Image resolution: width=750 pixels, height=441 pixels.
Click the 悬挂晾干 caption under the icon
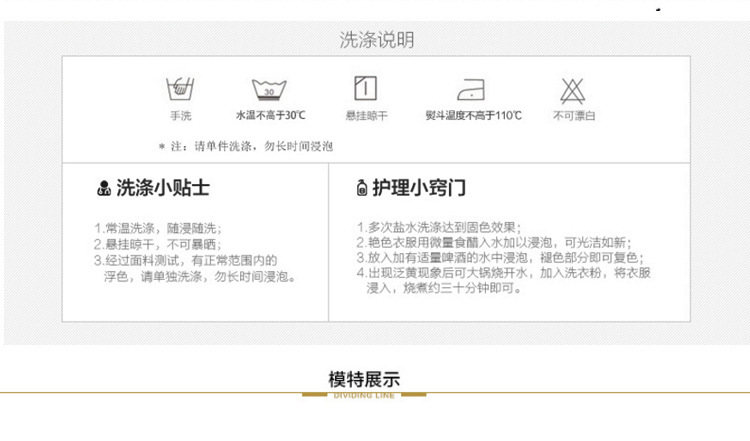coord(367,116)
